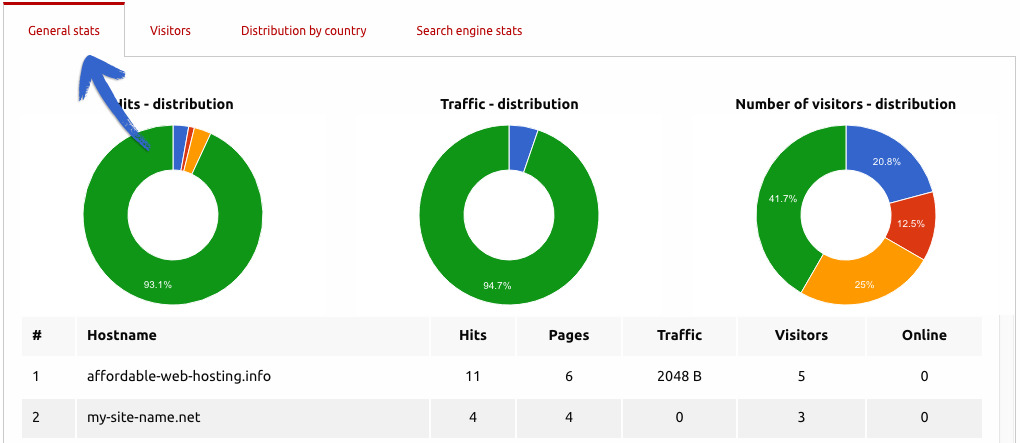Select the 20.8% blue segment in visitors chart

(886, 162)
